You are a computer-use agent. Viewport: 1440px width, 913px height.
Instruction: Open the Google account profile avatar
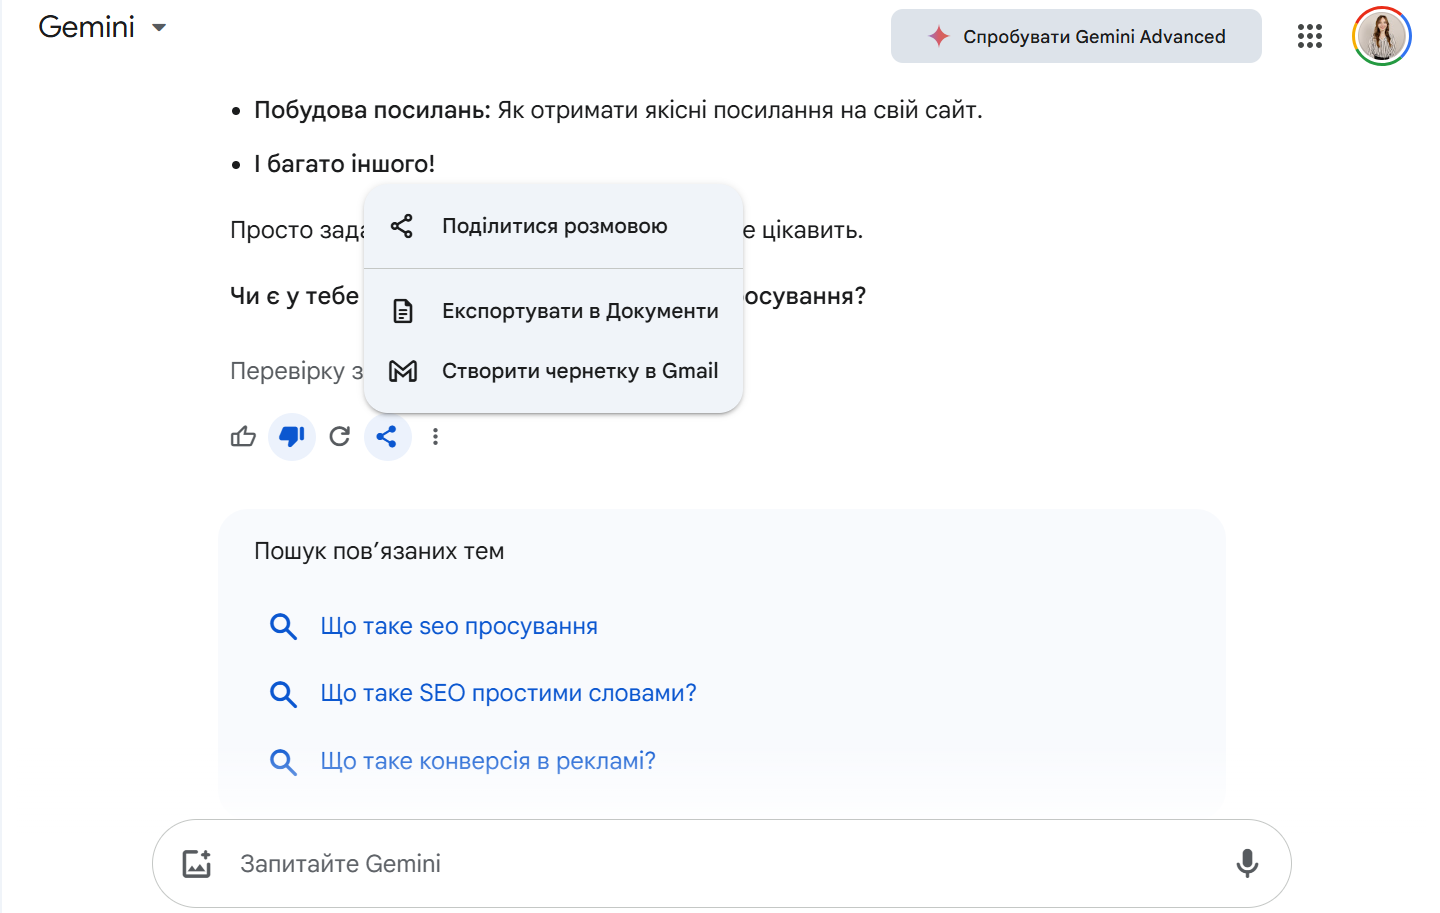(1382, 36)
